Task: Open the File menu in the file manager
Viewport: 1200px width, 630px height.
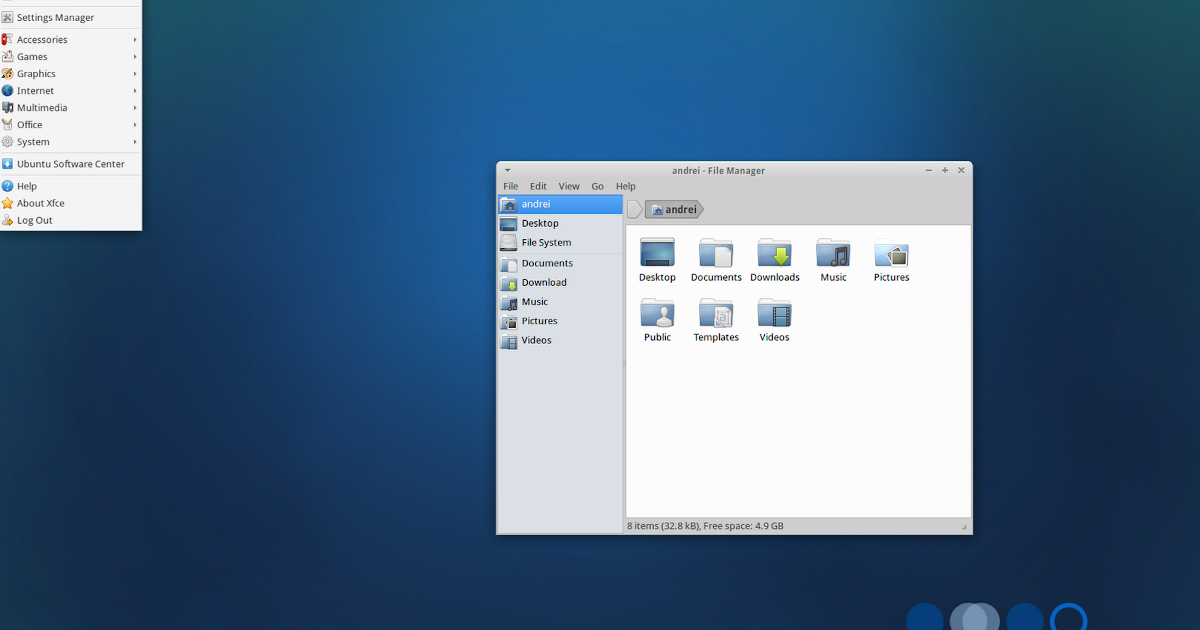Action: click(x=510, y=186)
